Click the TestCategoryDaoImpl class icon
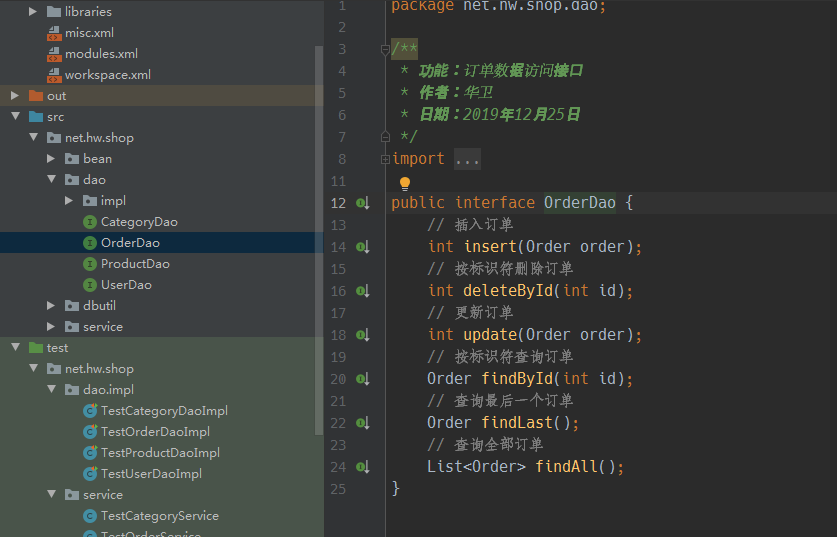837x537 pixels. (90, 410)
